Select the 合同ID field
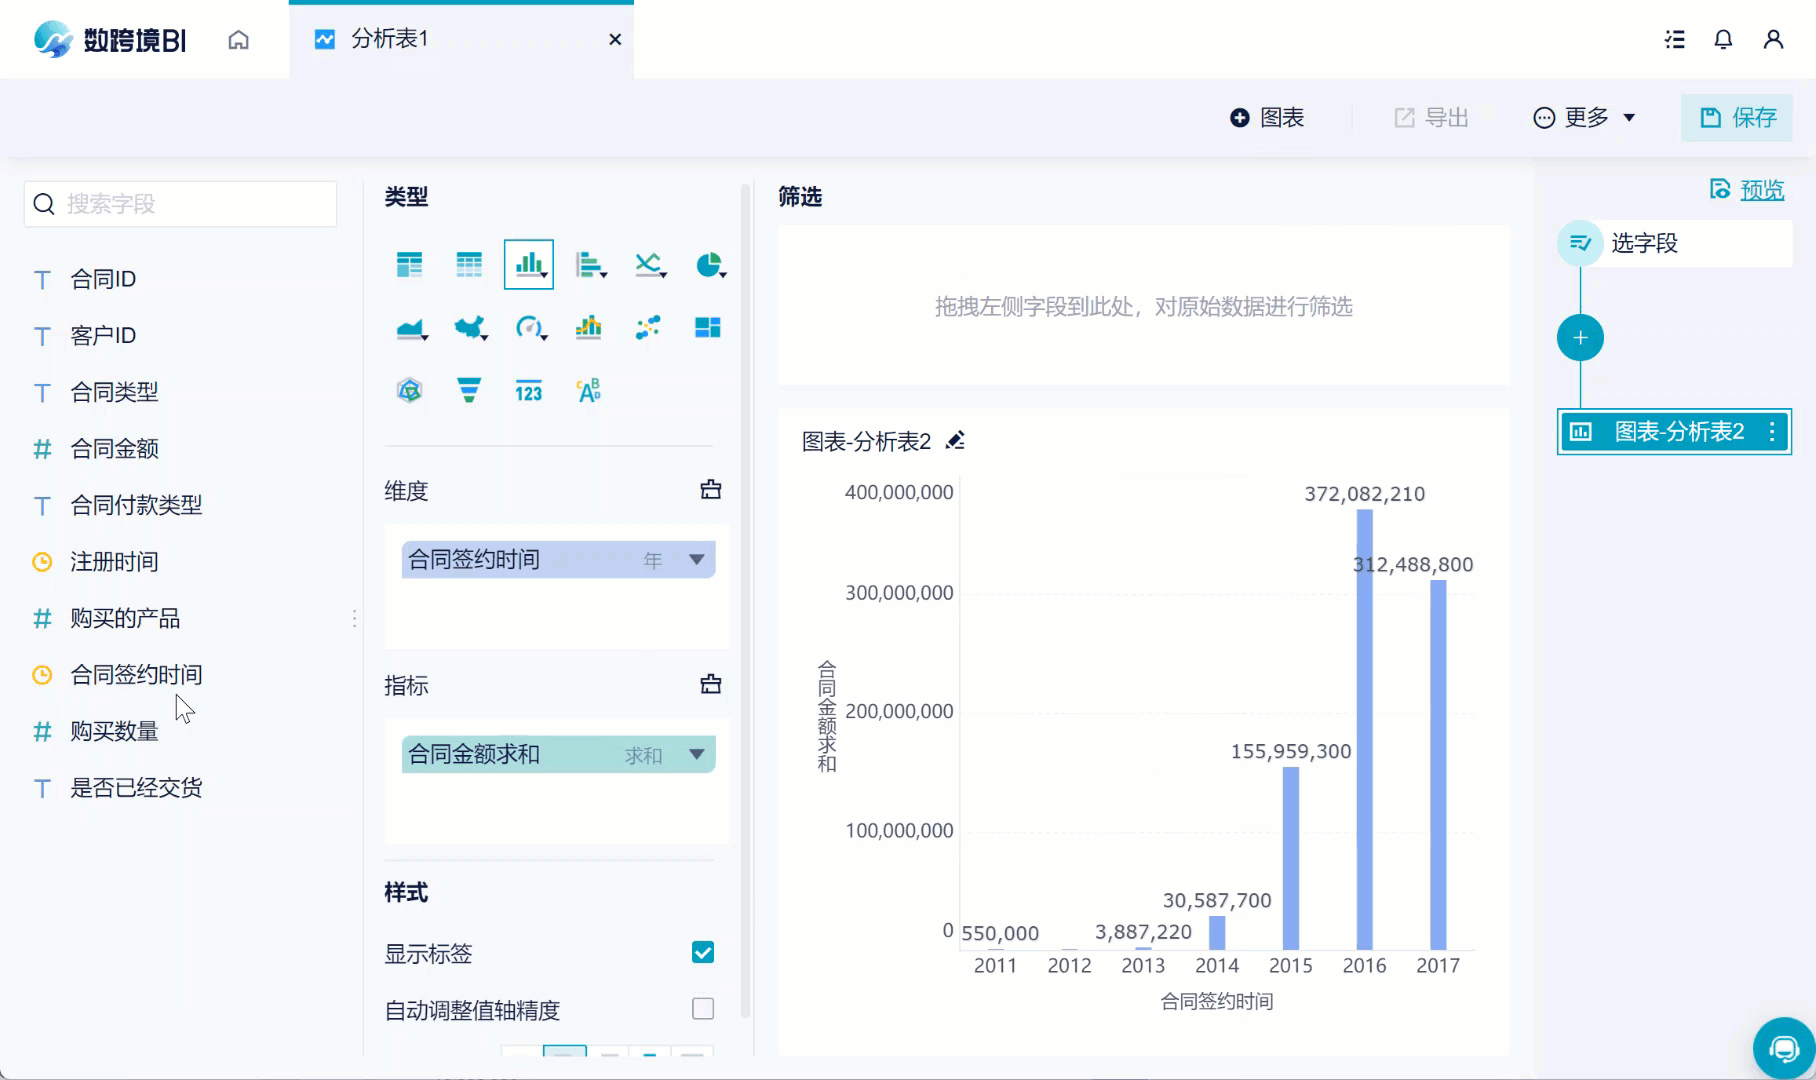Screen dimensions: 1816x1080 pos(104,279)
